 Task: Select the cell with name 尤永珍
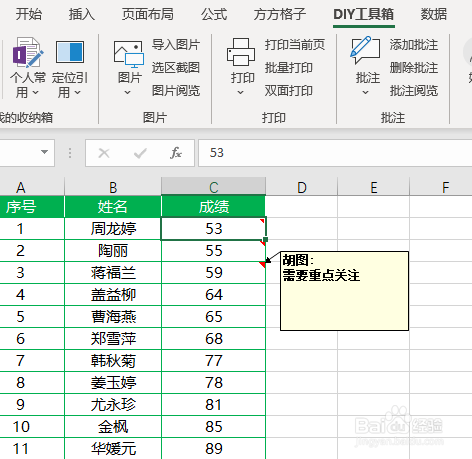pyautogui.click(x=113, y=405)
